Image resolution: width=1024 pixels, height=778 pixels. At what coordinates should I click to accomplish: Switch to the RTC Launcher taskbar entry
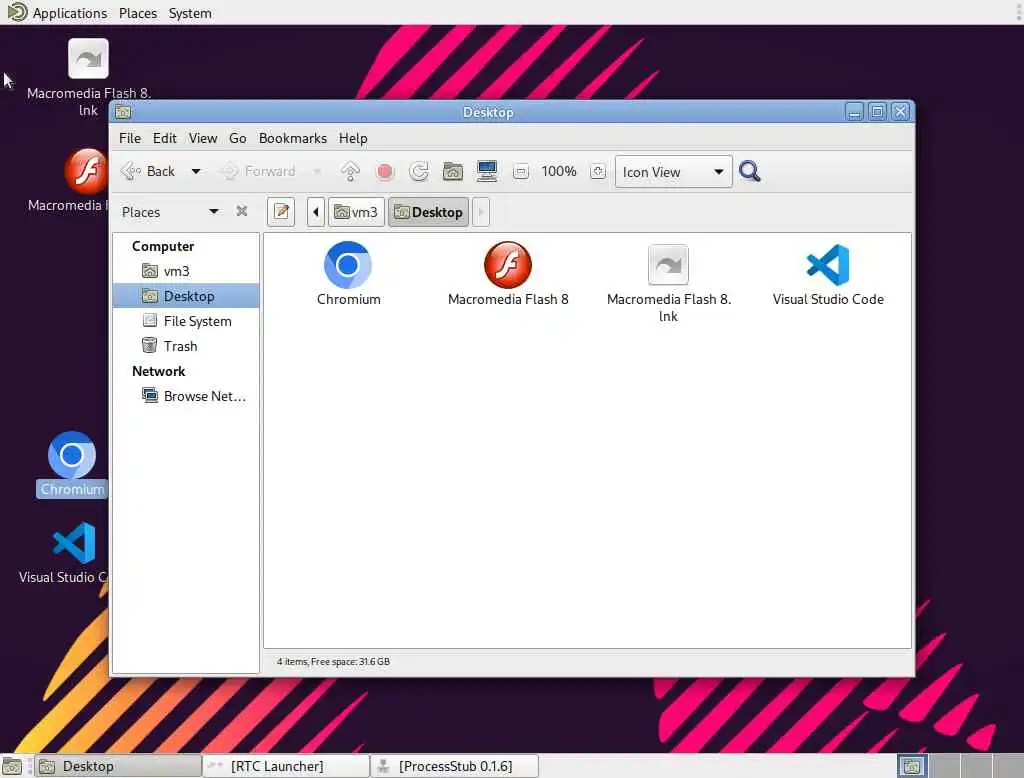286,766
